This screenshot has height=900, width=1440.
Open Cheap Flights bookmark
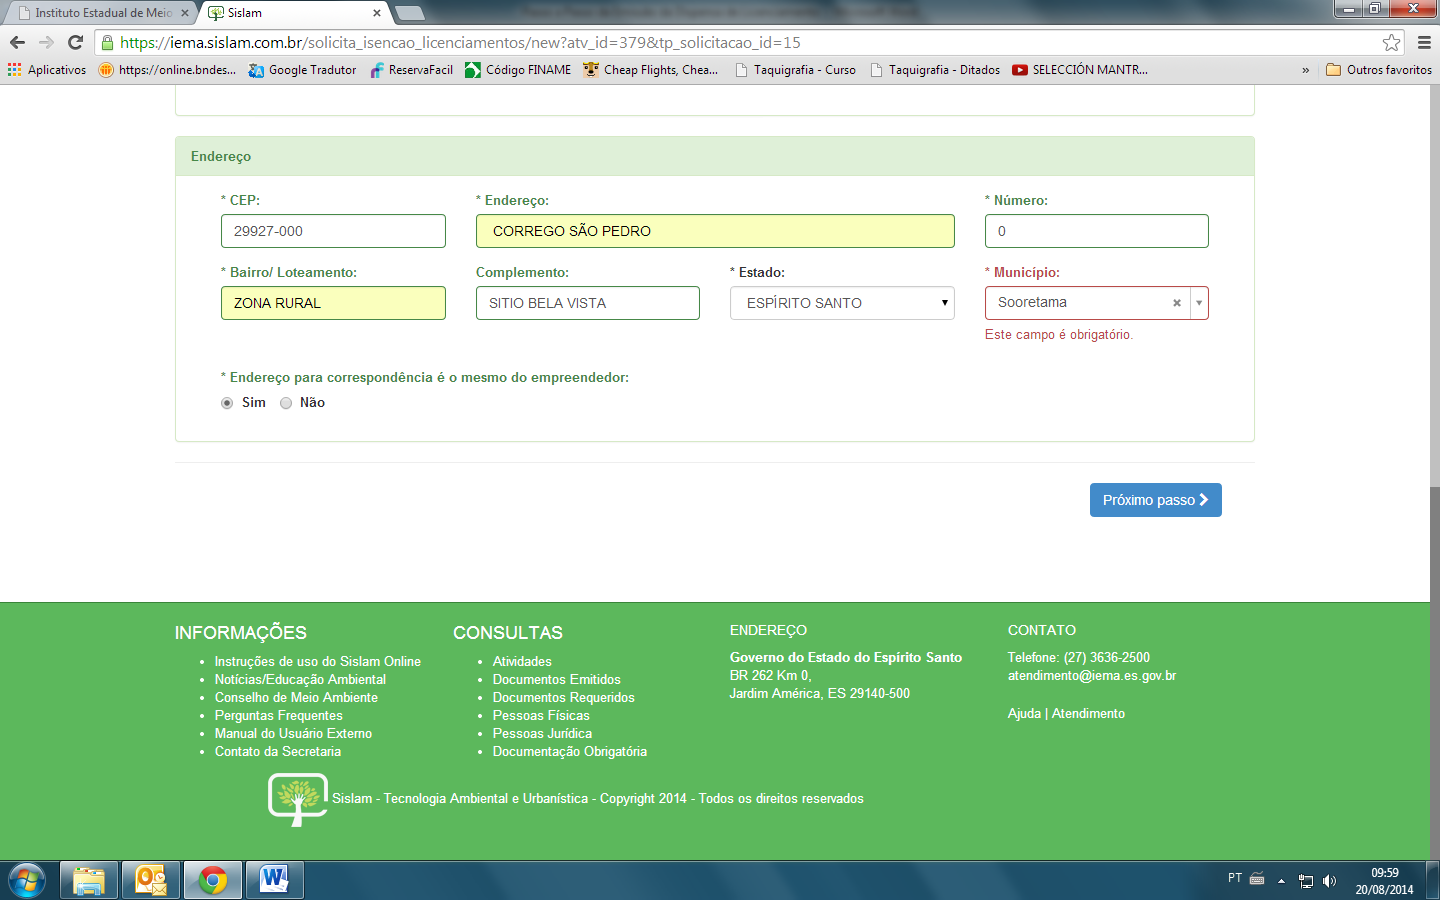pyautogui.click(x=651, y=70)
